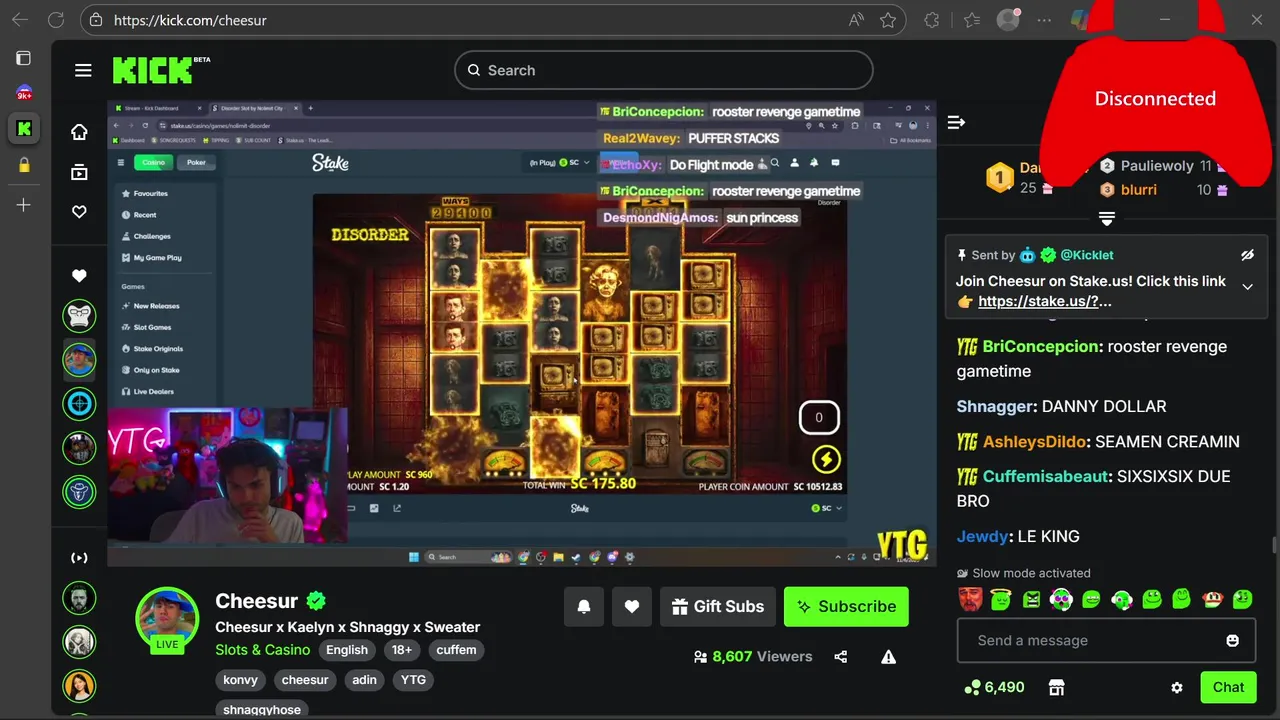Screen dimensions: 1280x720
Task: Click Pauliewoly in gift leaderboard
Action: click(x=1157, y=166)
